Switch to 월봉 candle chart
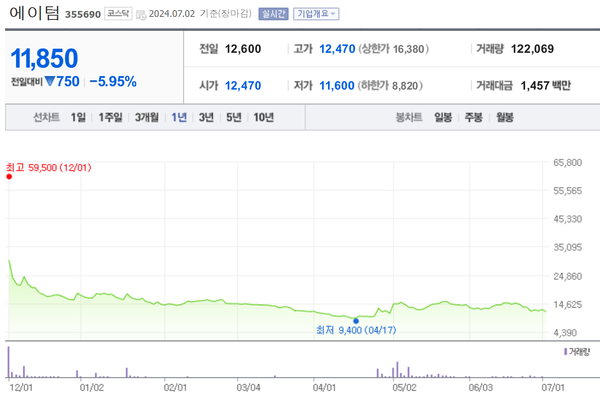Screen dimensions: 600x396 click(x=505, y=117)
